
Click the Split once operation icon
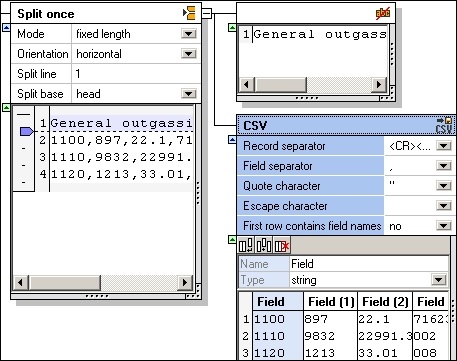click(189, 13)
